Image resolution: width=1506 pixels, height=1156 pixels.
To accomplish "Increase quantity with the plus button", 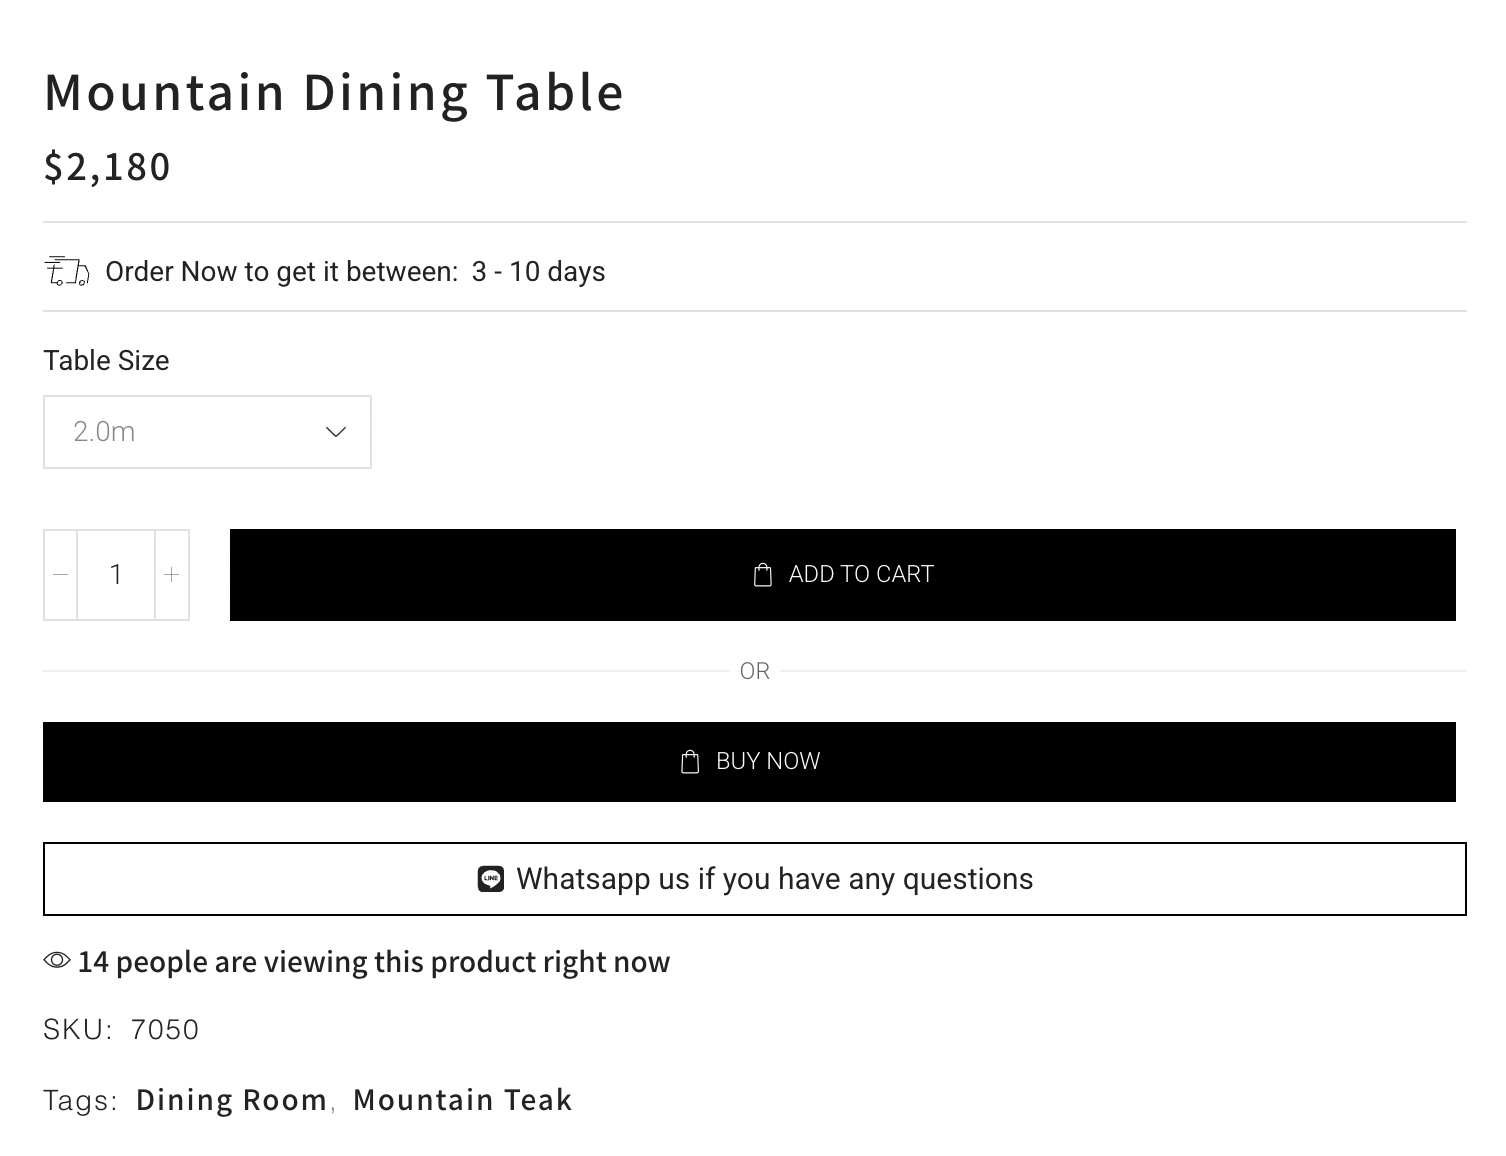I will point(172,575).
